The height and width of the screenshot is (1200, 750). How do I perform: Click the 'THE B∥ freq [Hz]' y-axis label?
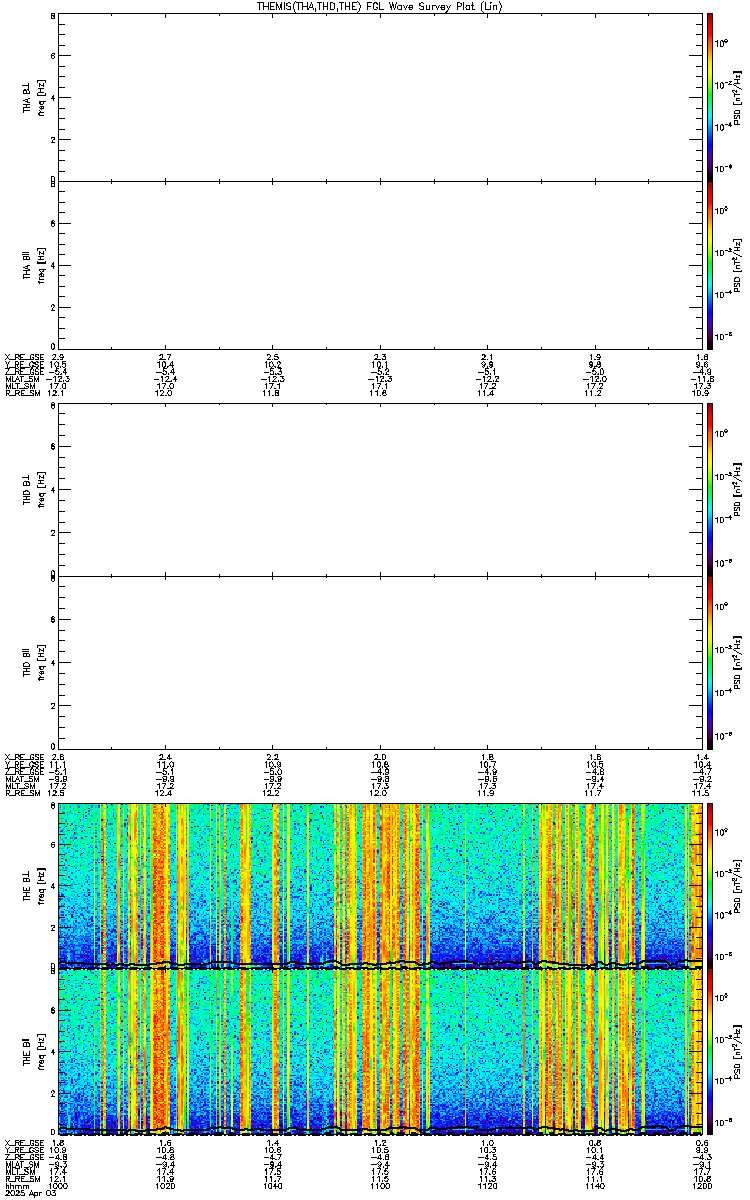(x=33, y=1052)
